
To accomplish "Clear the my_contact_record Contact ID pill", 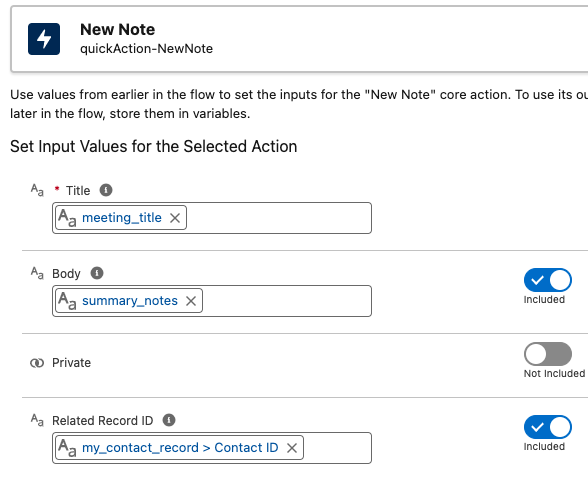I will (292, 448).
